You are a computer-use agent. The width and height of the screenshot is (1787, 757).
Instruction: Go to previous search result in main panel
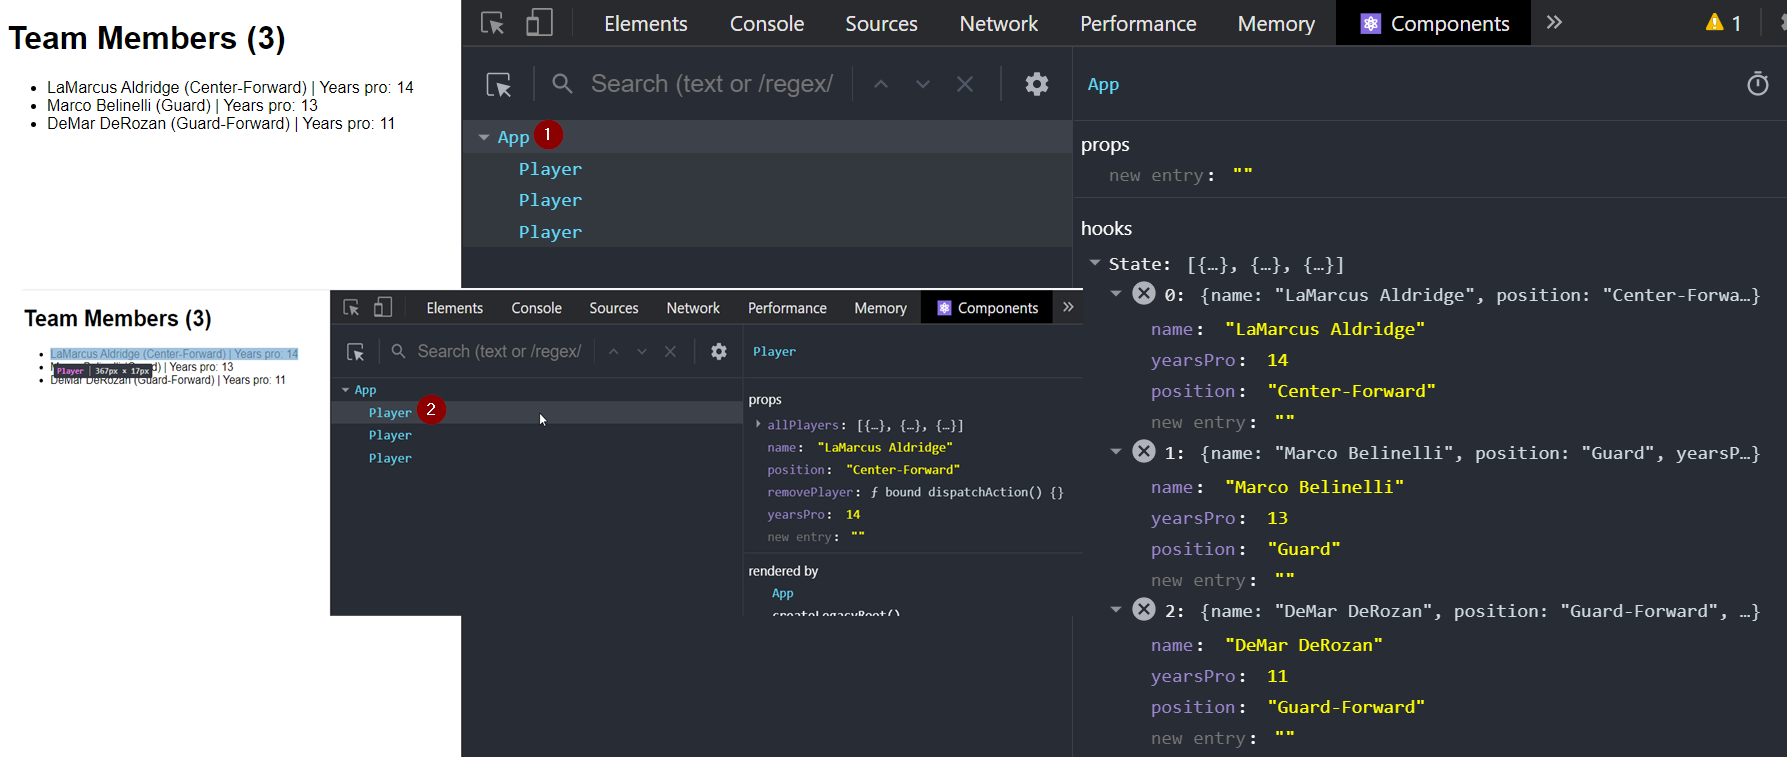click(x=881, y=84)
